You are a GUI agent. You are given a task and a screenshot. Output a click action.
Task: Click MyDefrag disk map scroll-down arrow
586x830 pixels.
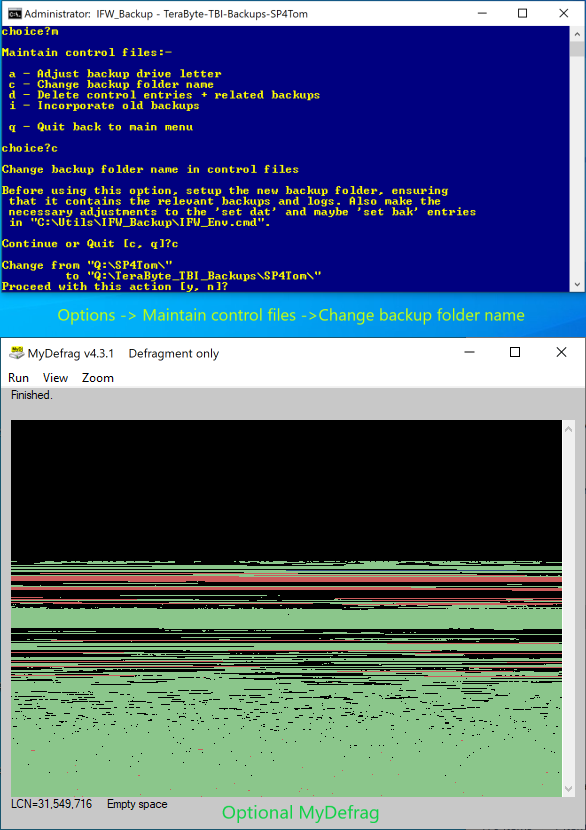pos(569,789)
